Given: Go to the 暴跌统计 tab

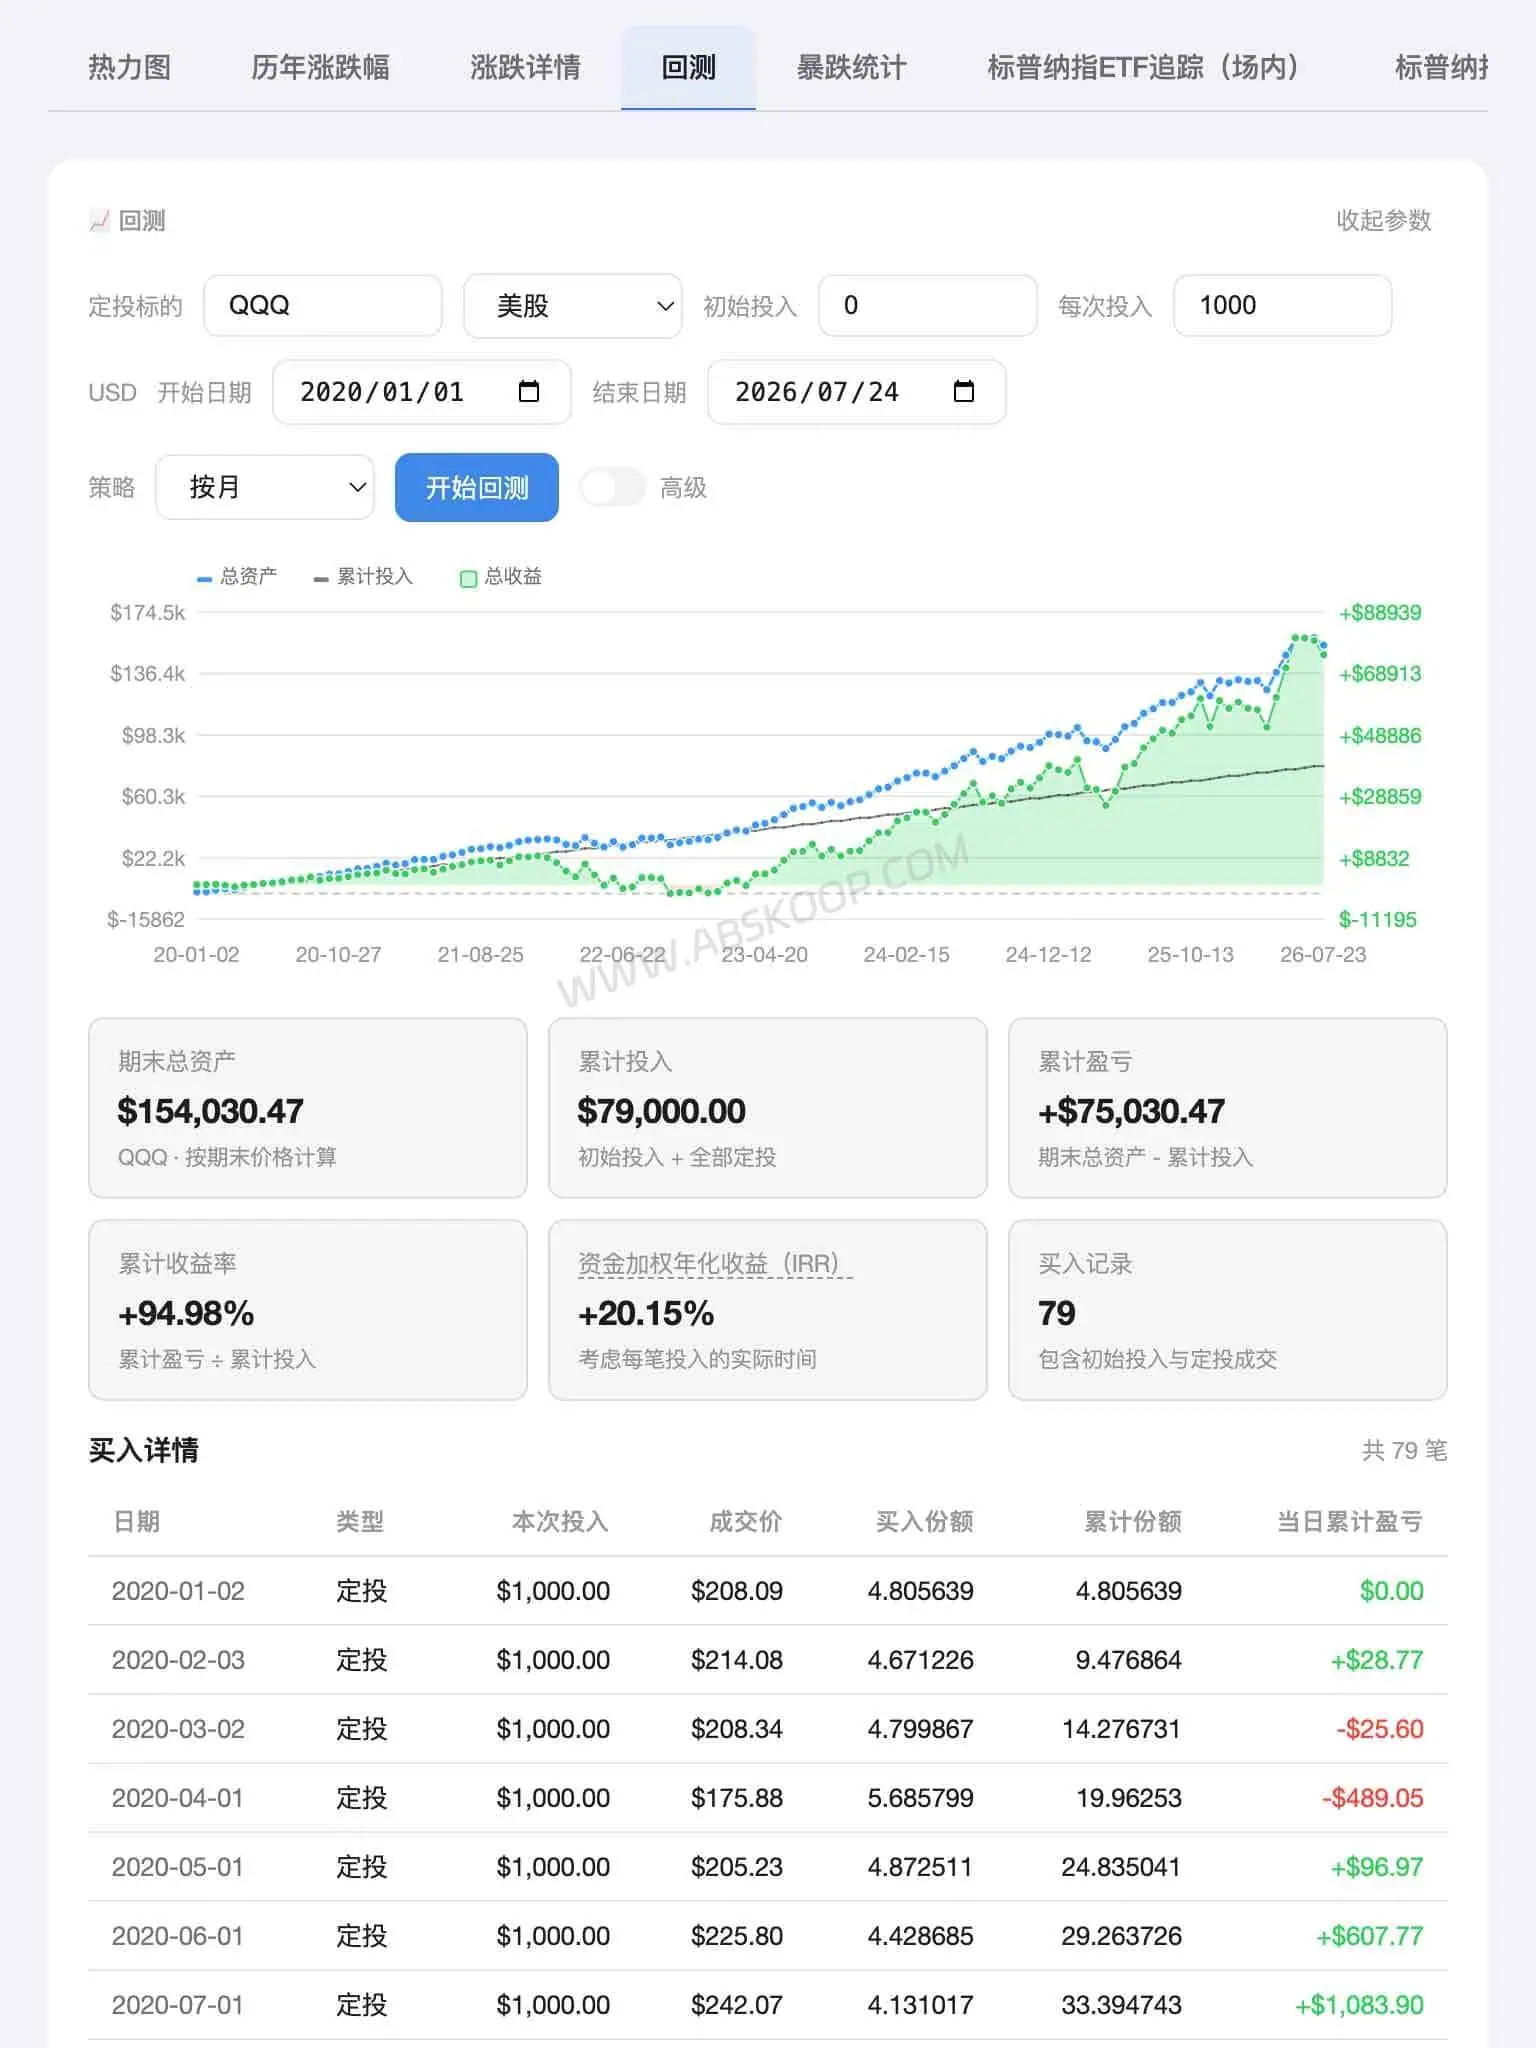Looking at the screenshot, I should [x=851, y=68].
